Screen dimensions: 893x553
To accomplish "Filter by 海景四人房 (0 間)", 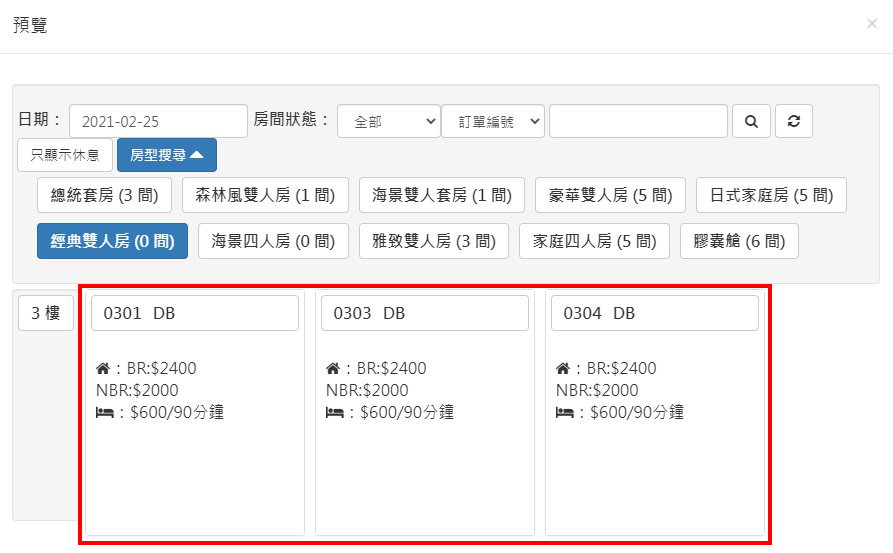I will (x=273, y=241).
